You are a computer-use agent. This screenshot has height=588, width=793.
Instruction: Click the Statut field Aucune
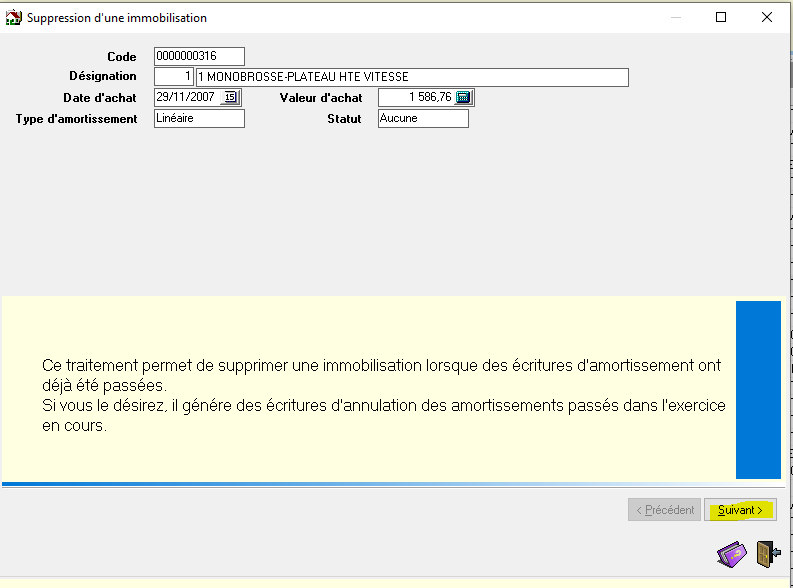coord(423,118)
